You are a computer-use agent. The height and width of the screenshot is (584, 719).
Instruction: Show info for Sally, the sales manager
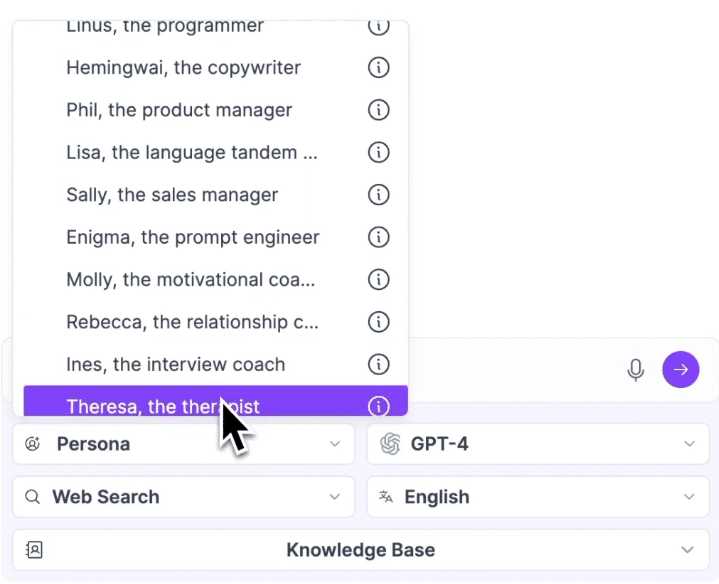click(x=378, y=195)
